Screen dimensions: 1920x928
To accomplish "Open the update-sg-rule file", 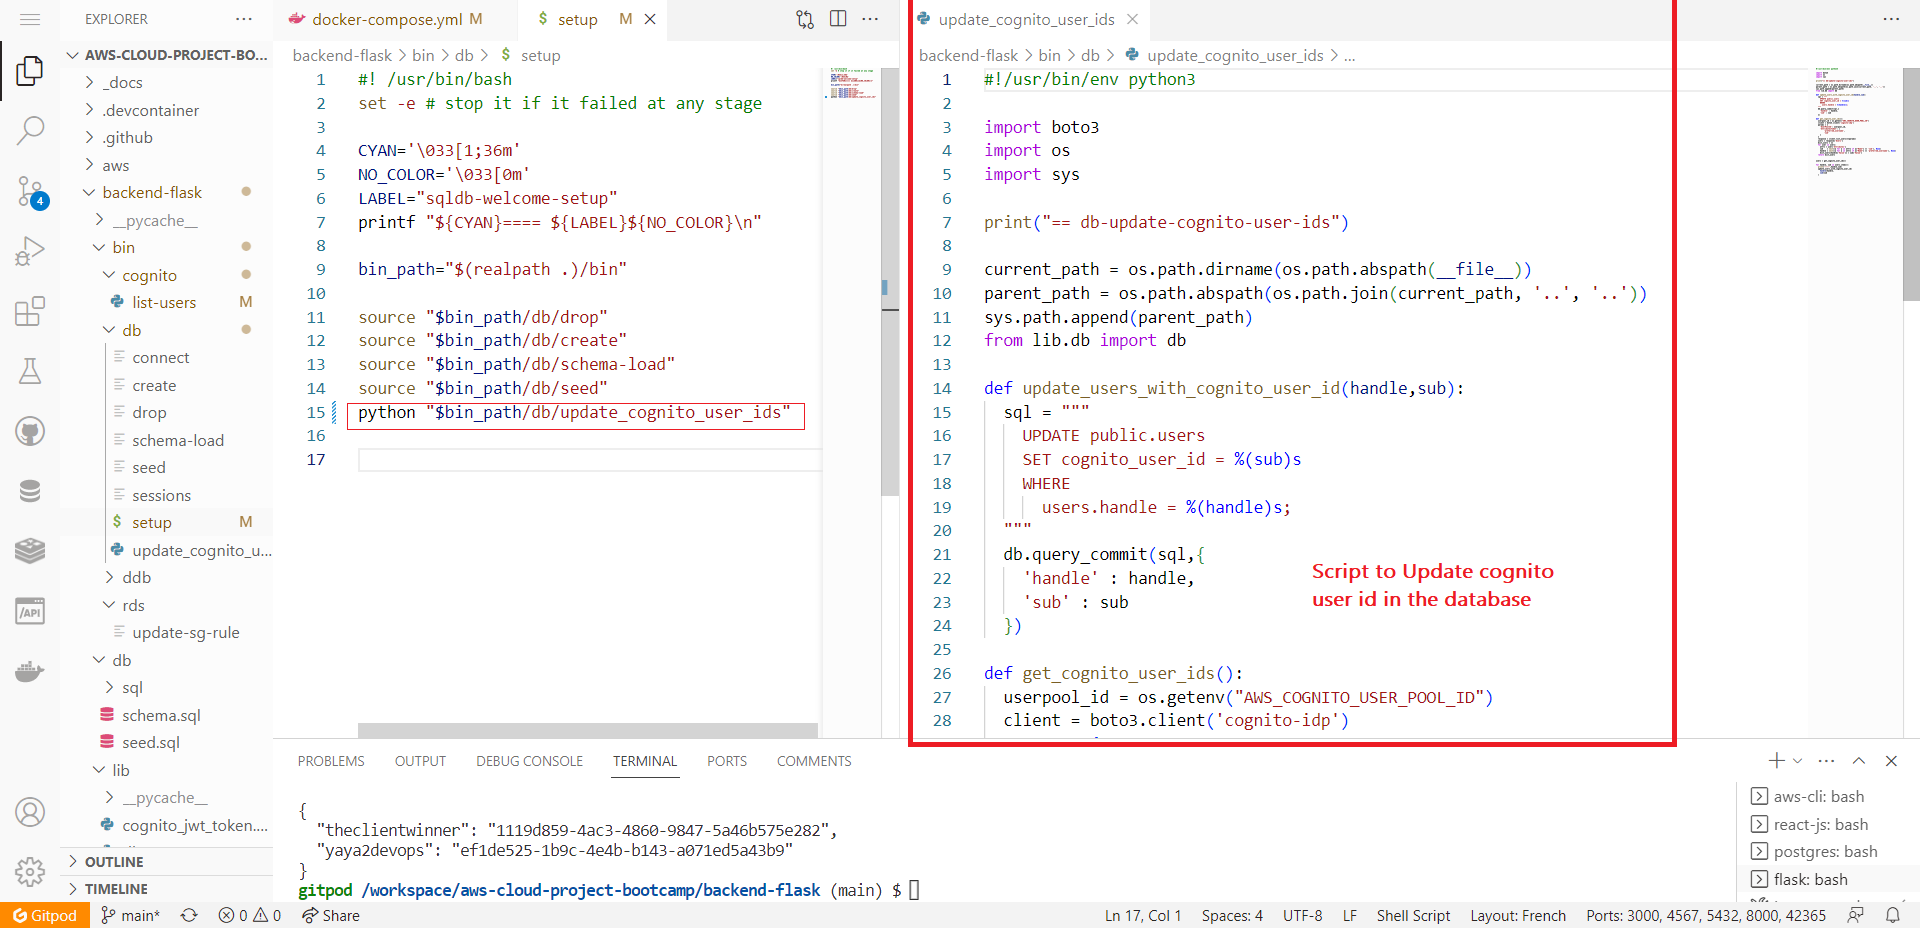I will 166,632.
